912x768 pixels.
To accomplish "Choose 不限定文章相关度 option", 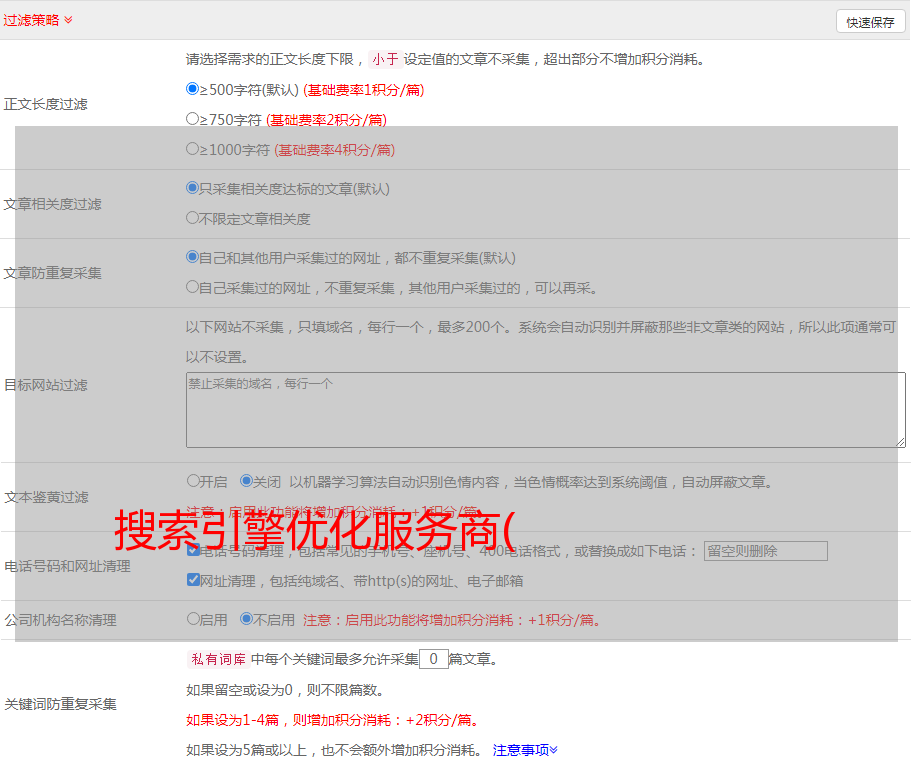I will point(192,218).
